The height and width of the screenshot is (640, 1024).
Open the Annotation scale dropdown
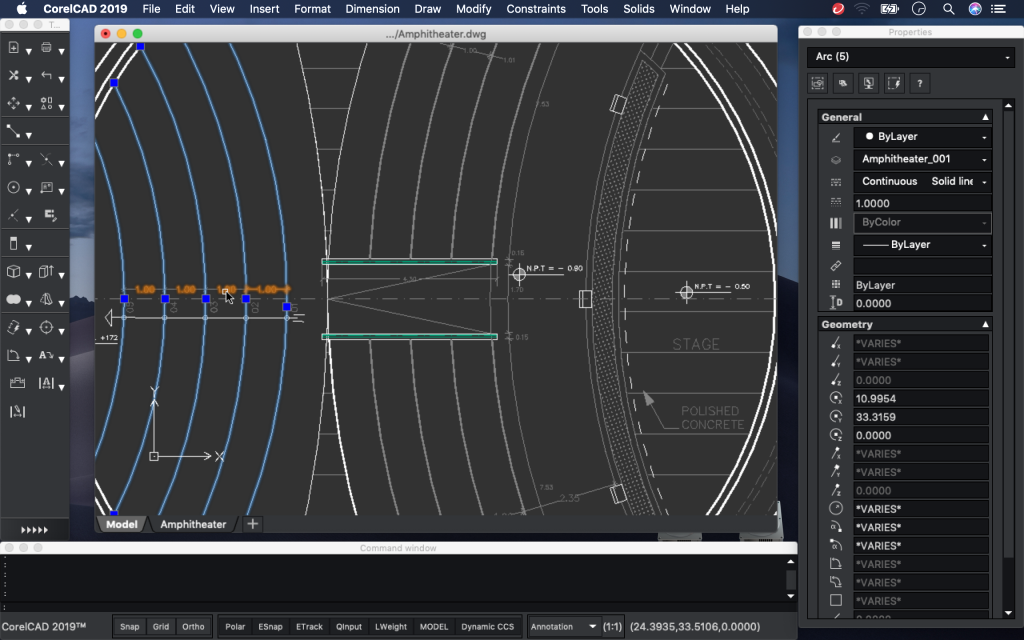click(564, 626)
